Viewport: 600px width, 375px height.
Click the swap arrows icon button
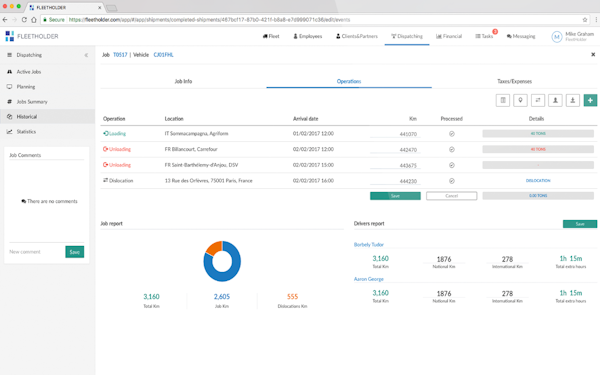[538, 100]
